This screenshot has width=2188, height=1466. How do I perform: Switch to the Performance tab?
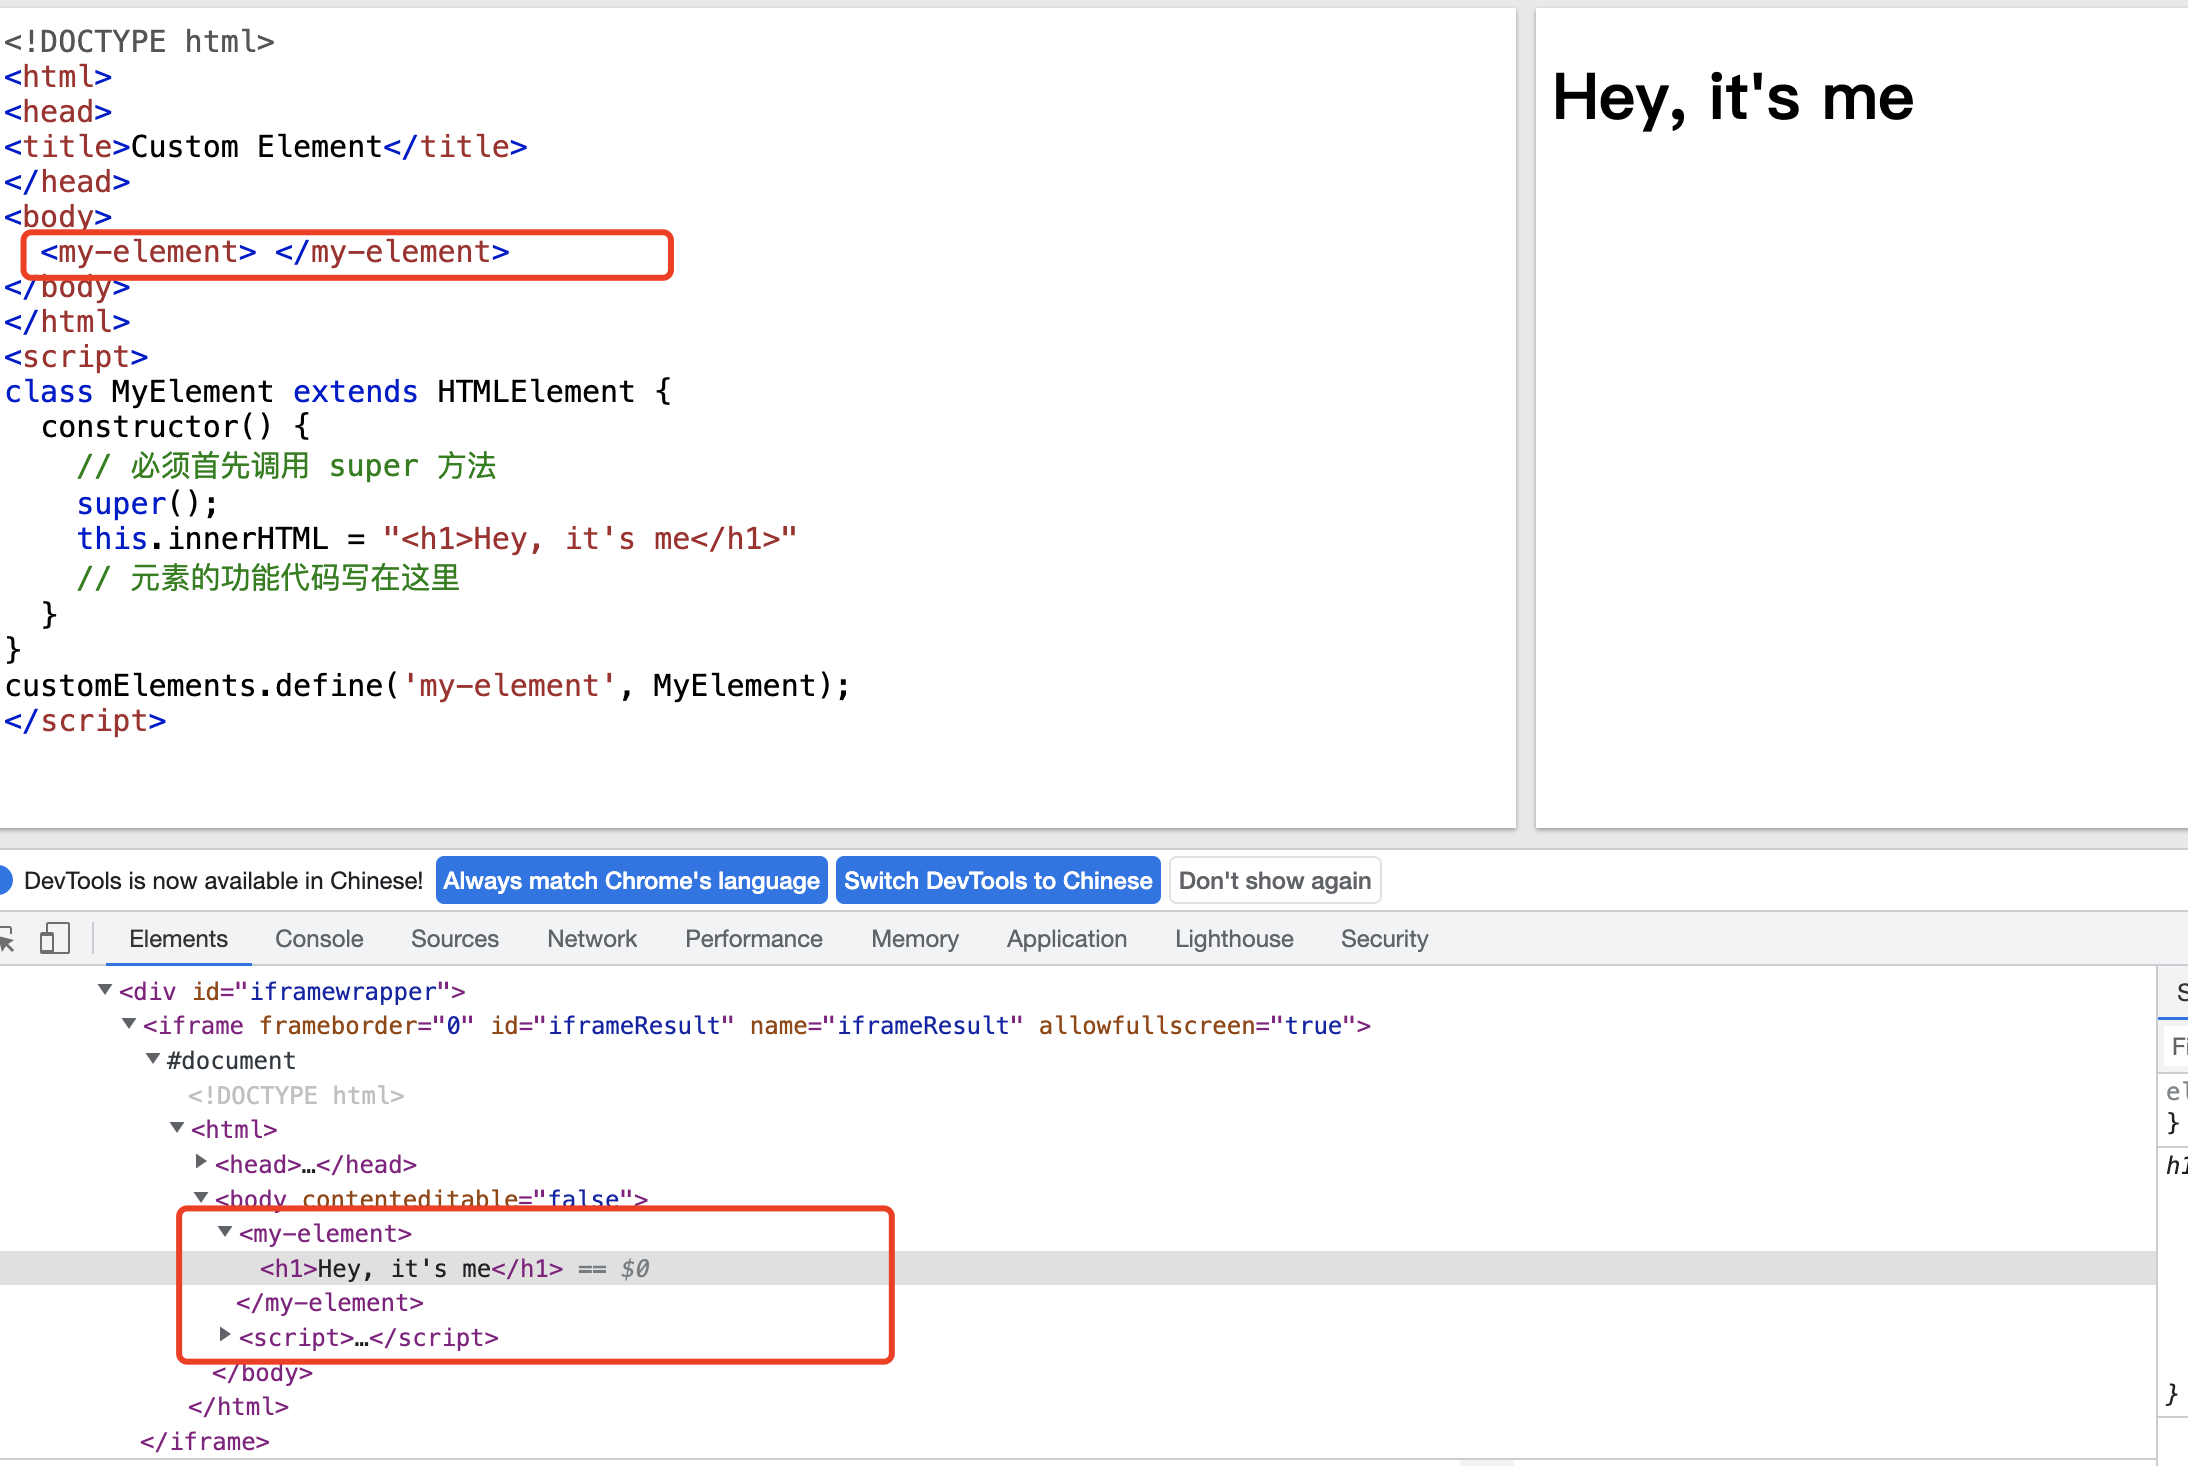pos(754,939)
